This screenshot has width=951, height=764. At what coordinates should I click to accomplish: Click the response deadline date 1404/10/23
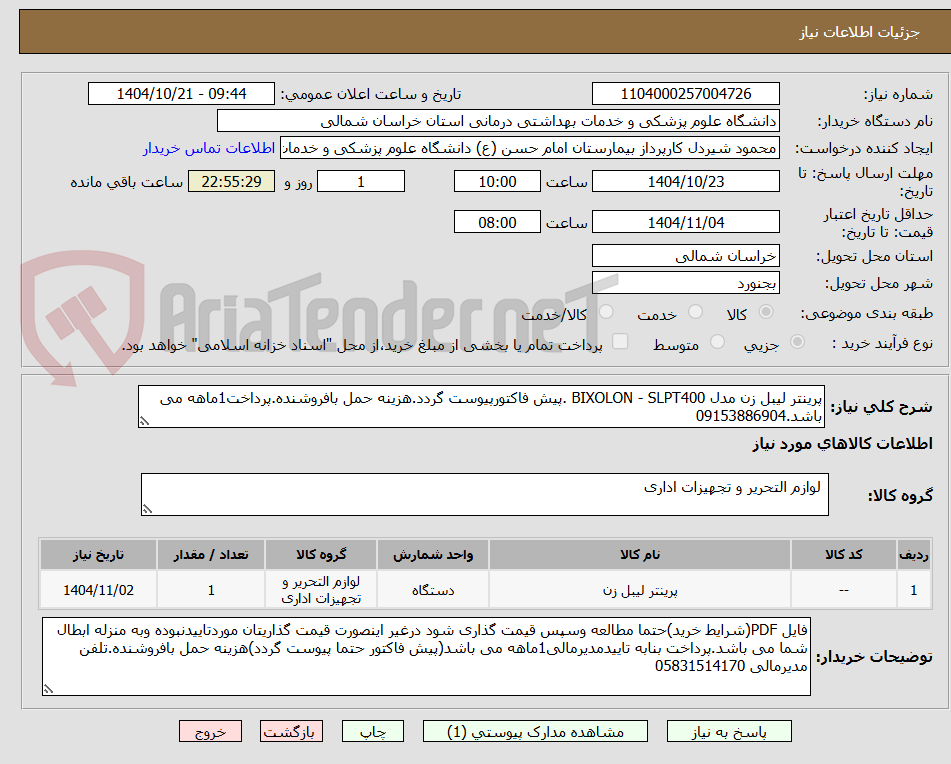(685, 181)
